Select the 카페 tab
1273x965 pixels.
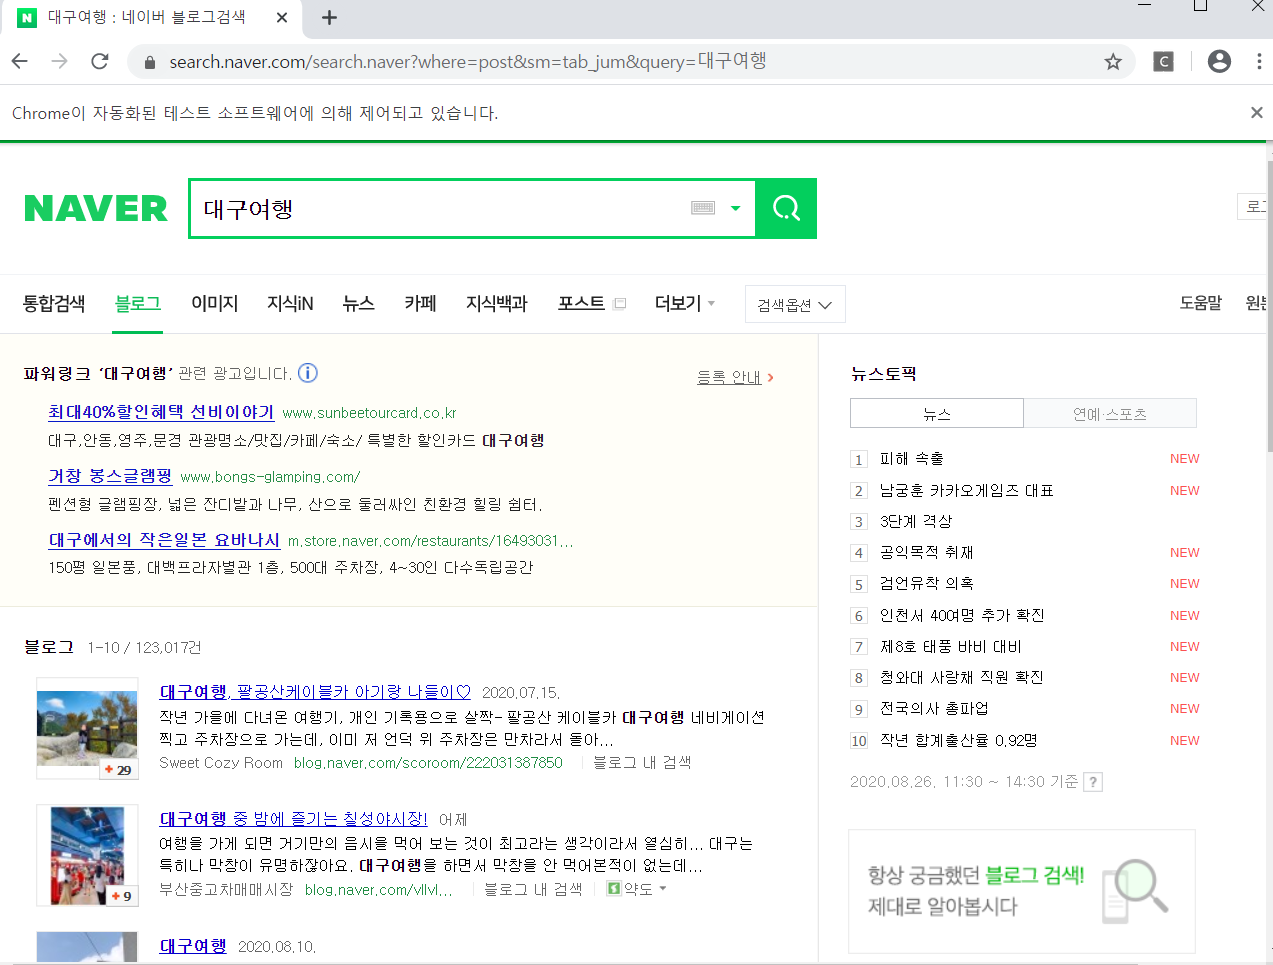point(420,303)
